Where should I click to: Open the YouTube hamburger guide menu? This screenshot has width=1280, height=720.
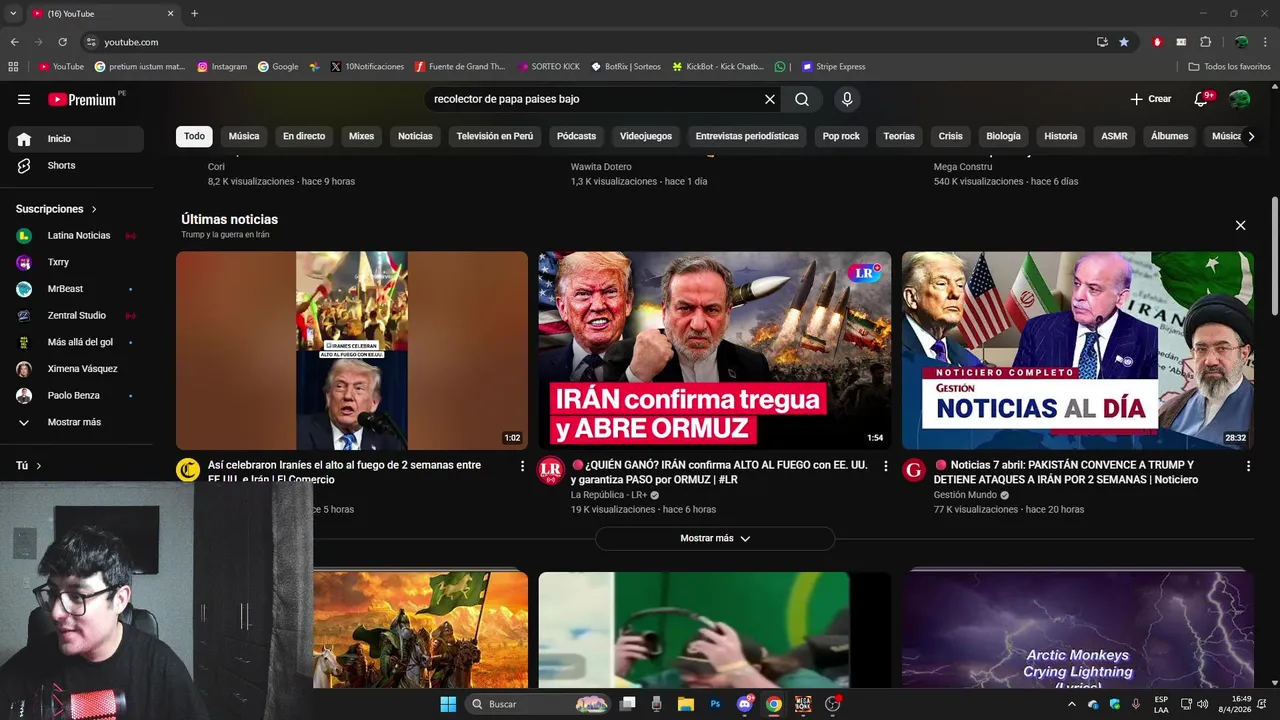(x=24, y=99)
